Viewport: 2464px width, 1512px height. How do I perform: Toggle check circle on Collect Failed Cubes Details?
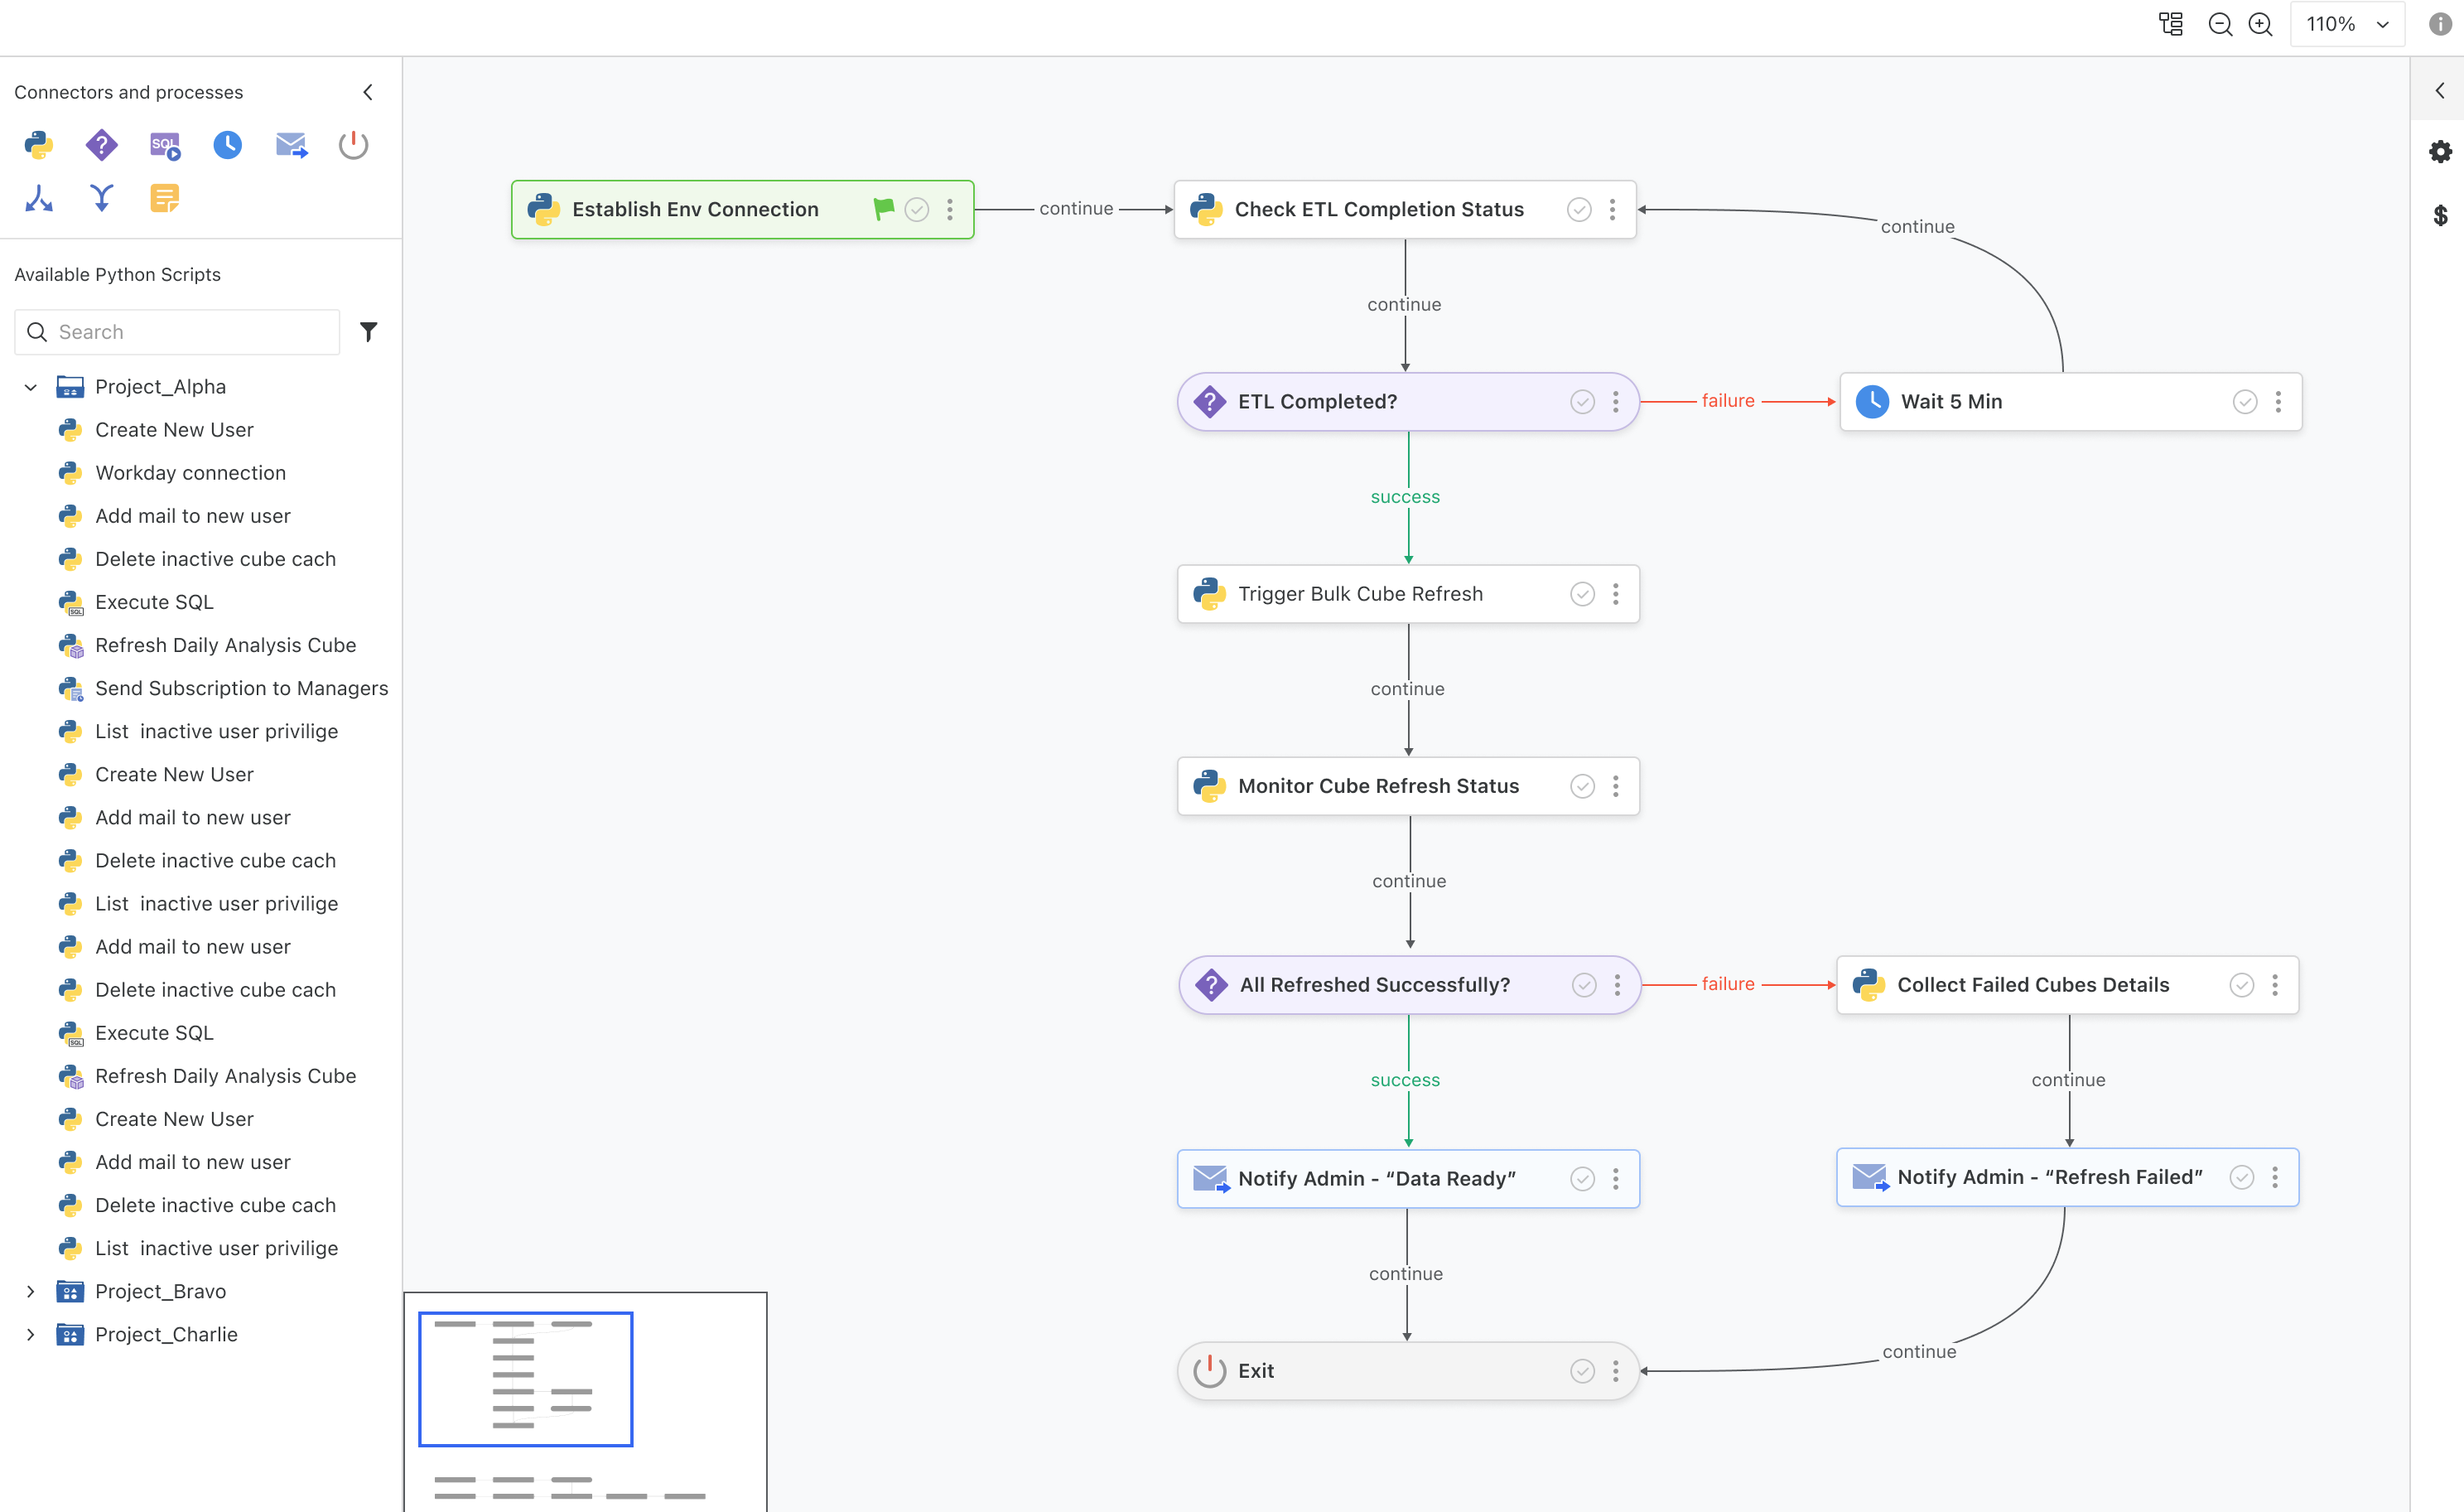pos(2242,985)
